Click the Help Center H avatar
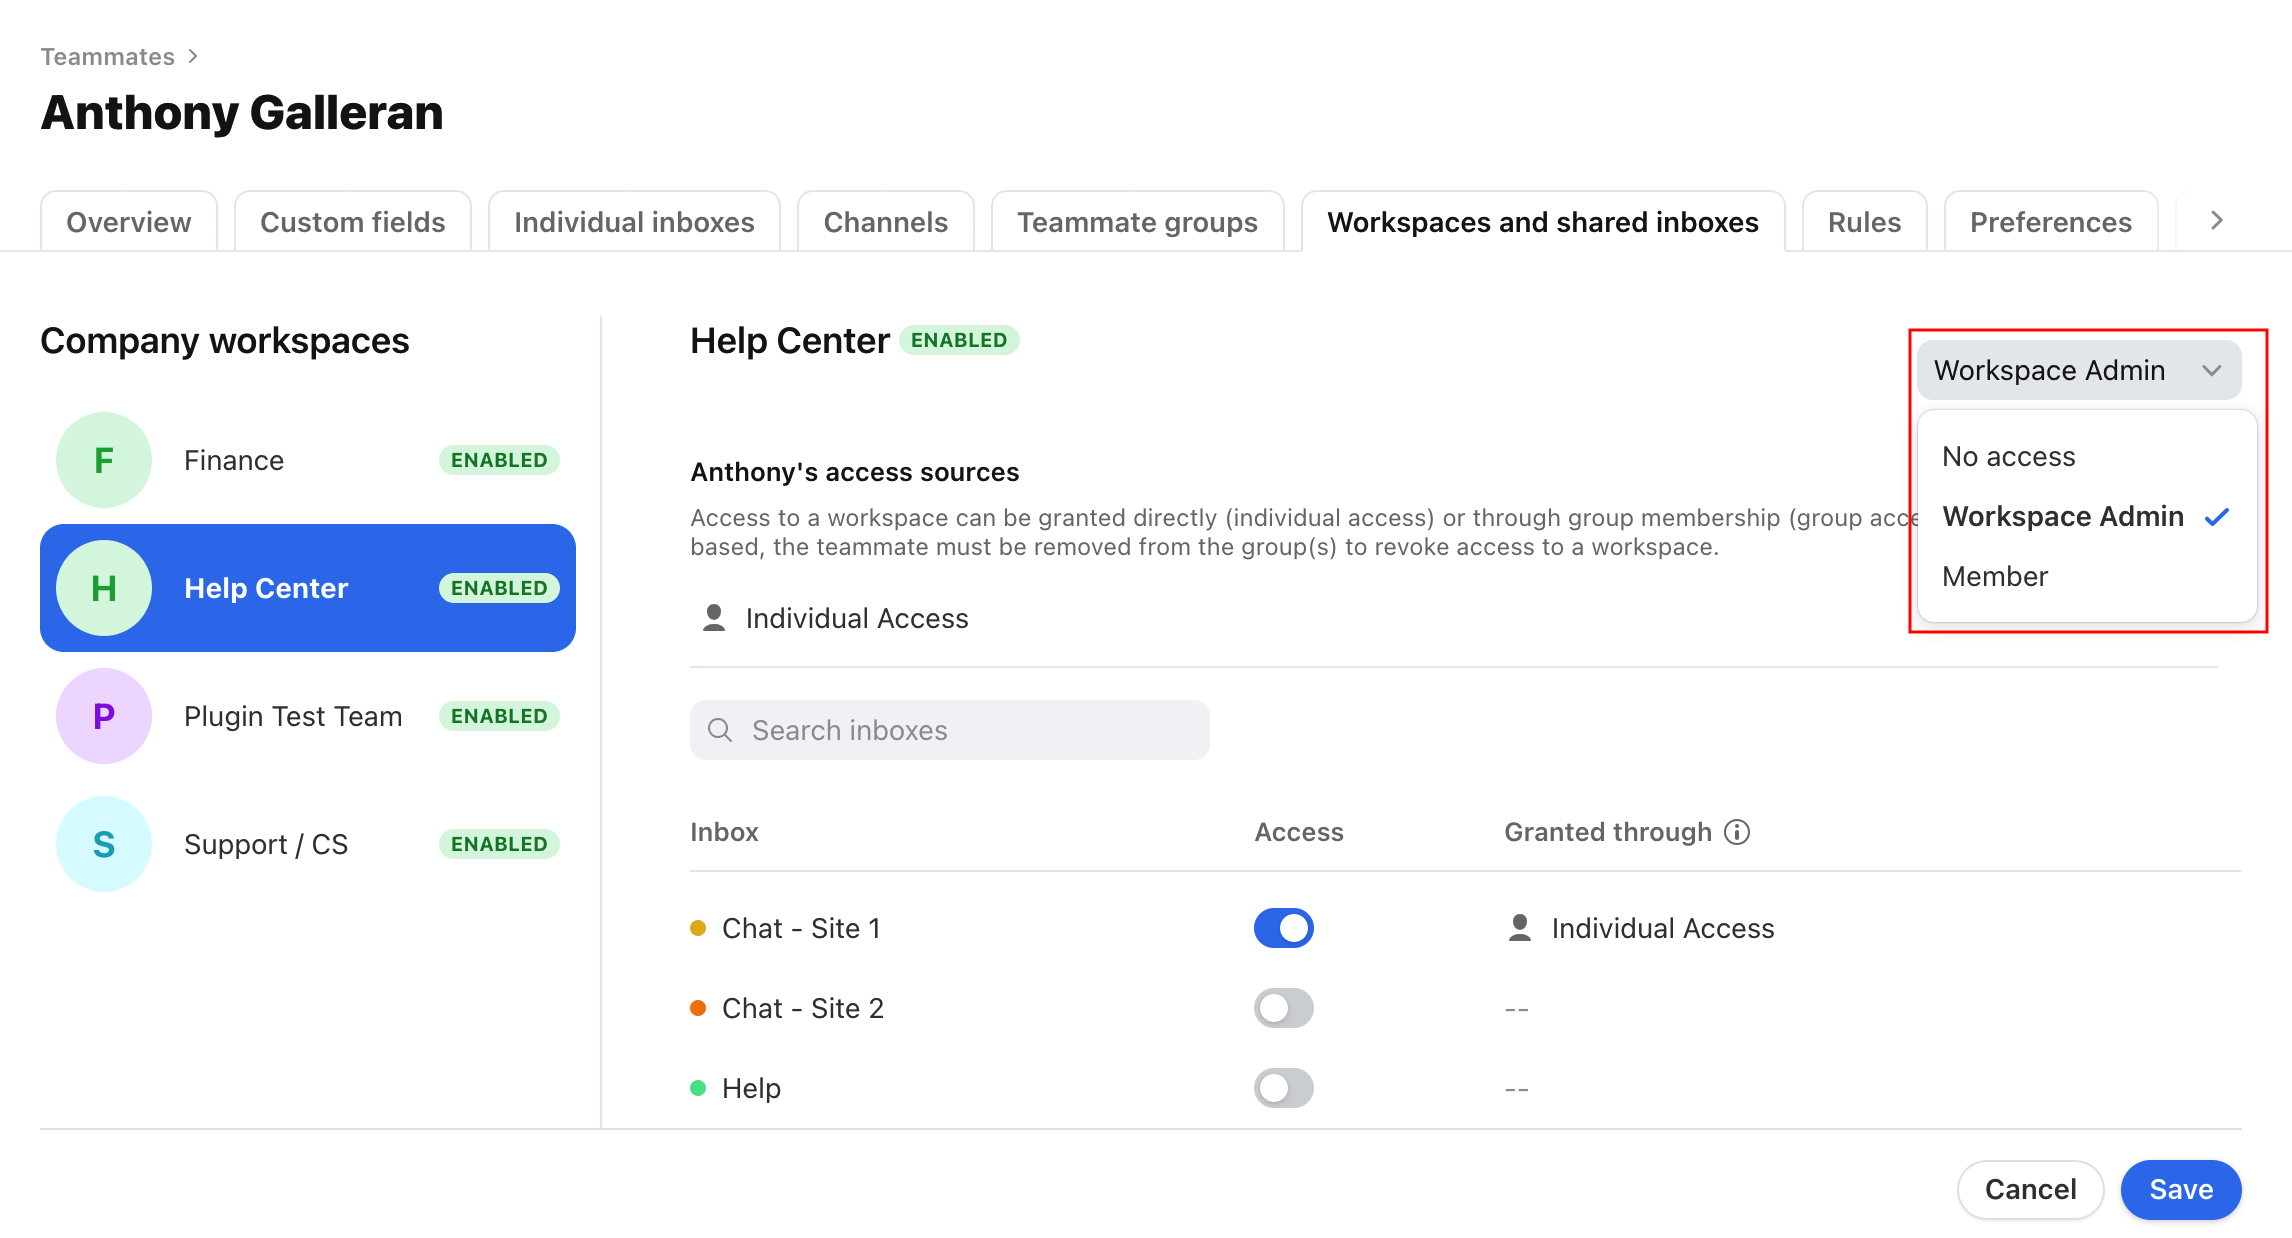Screen dimensions: 2292x1238 [x=104, y=588]
